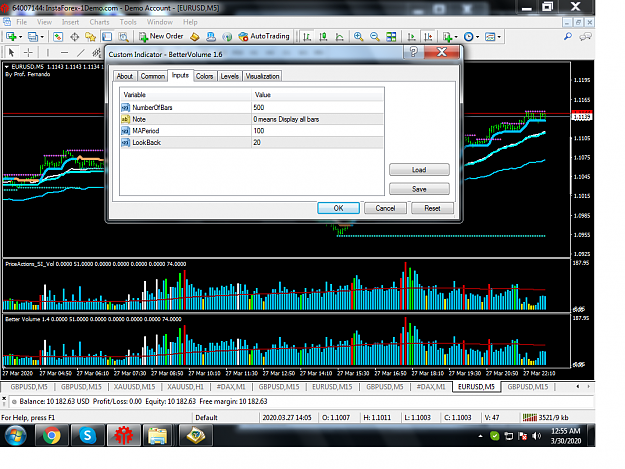Open the Periodicity clock icon
The width and height of the screenshot is (625, 469).
(x=469, y=37)
